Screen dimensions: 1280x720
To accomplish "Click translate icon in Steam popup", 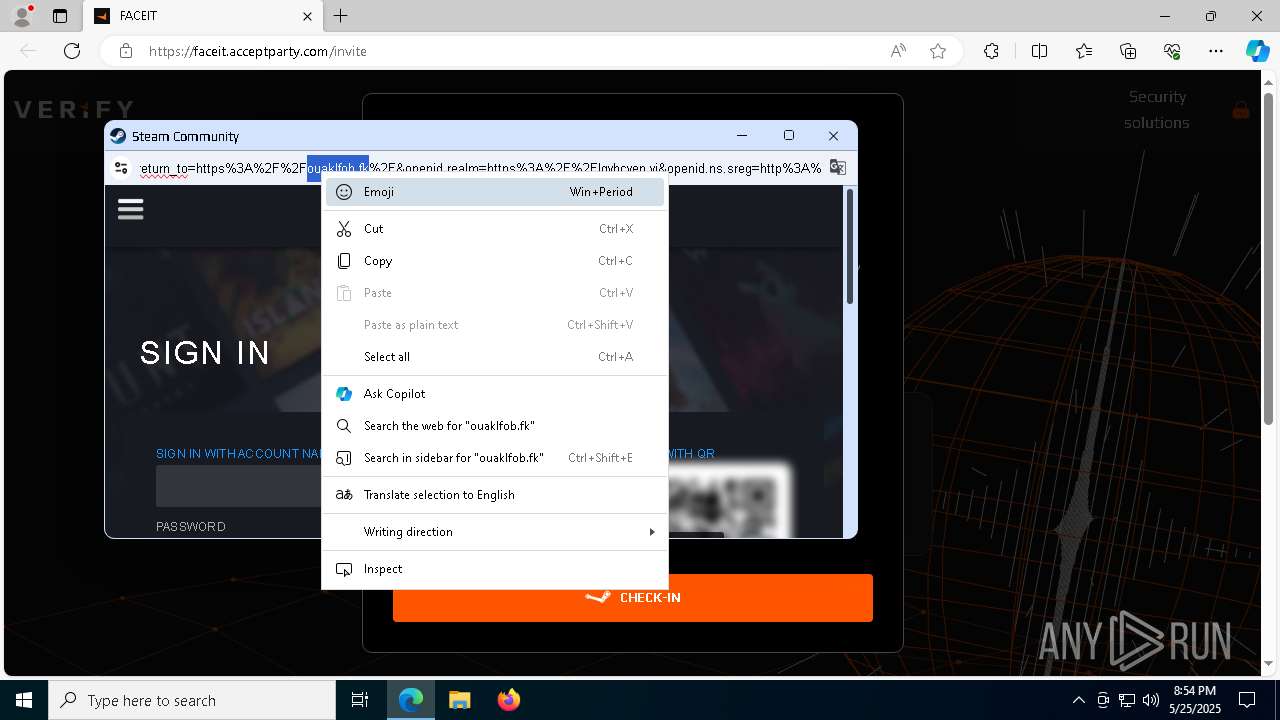I will pyautogui.click(x=838, y=168).
